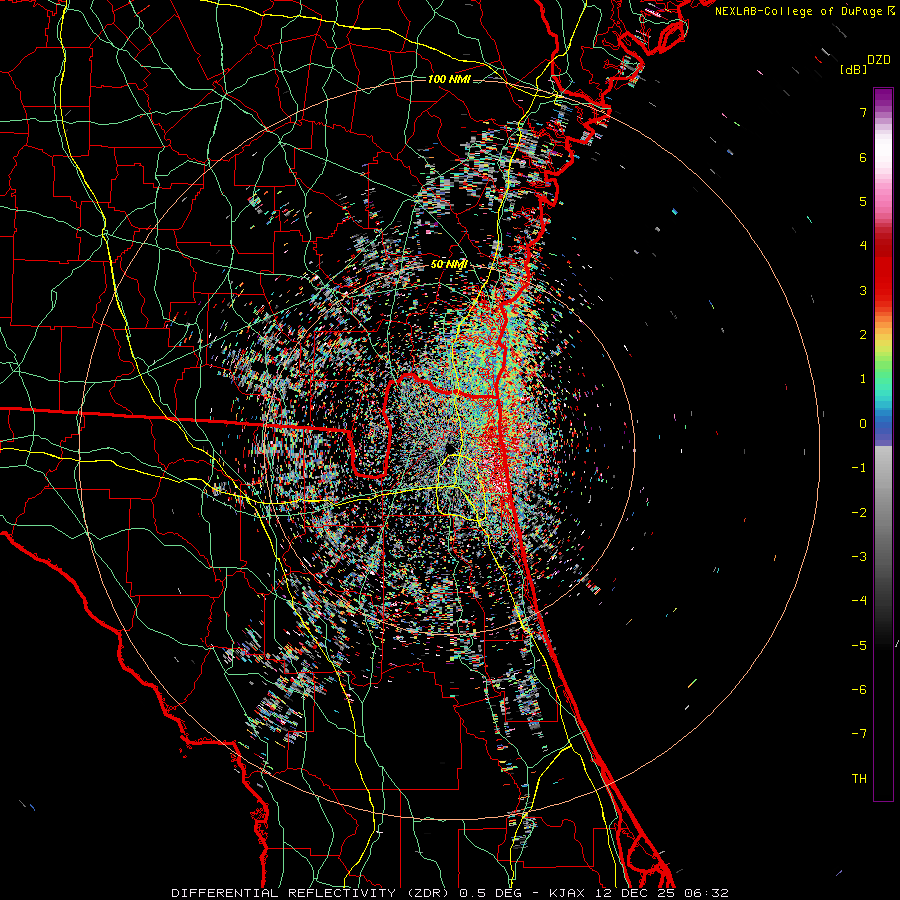The width and height of the screenshot is (900, 900).
Task: Click the 50 NMI range ring label
Action: (449, 264)
